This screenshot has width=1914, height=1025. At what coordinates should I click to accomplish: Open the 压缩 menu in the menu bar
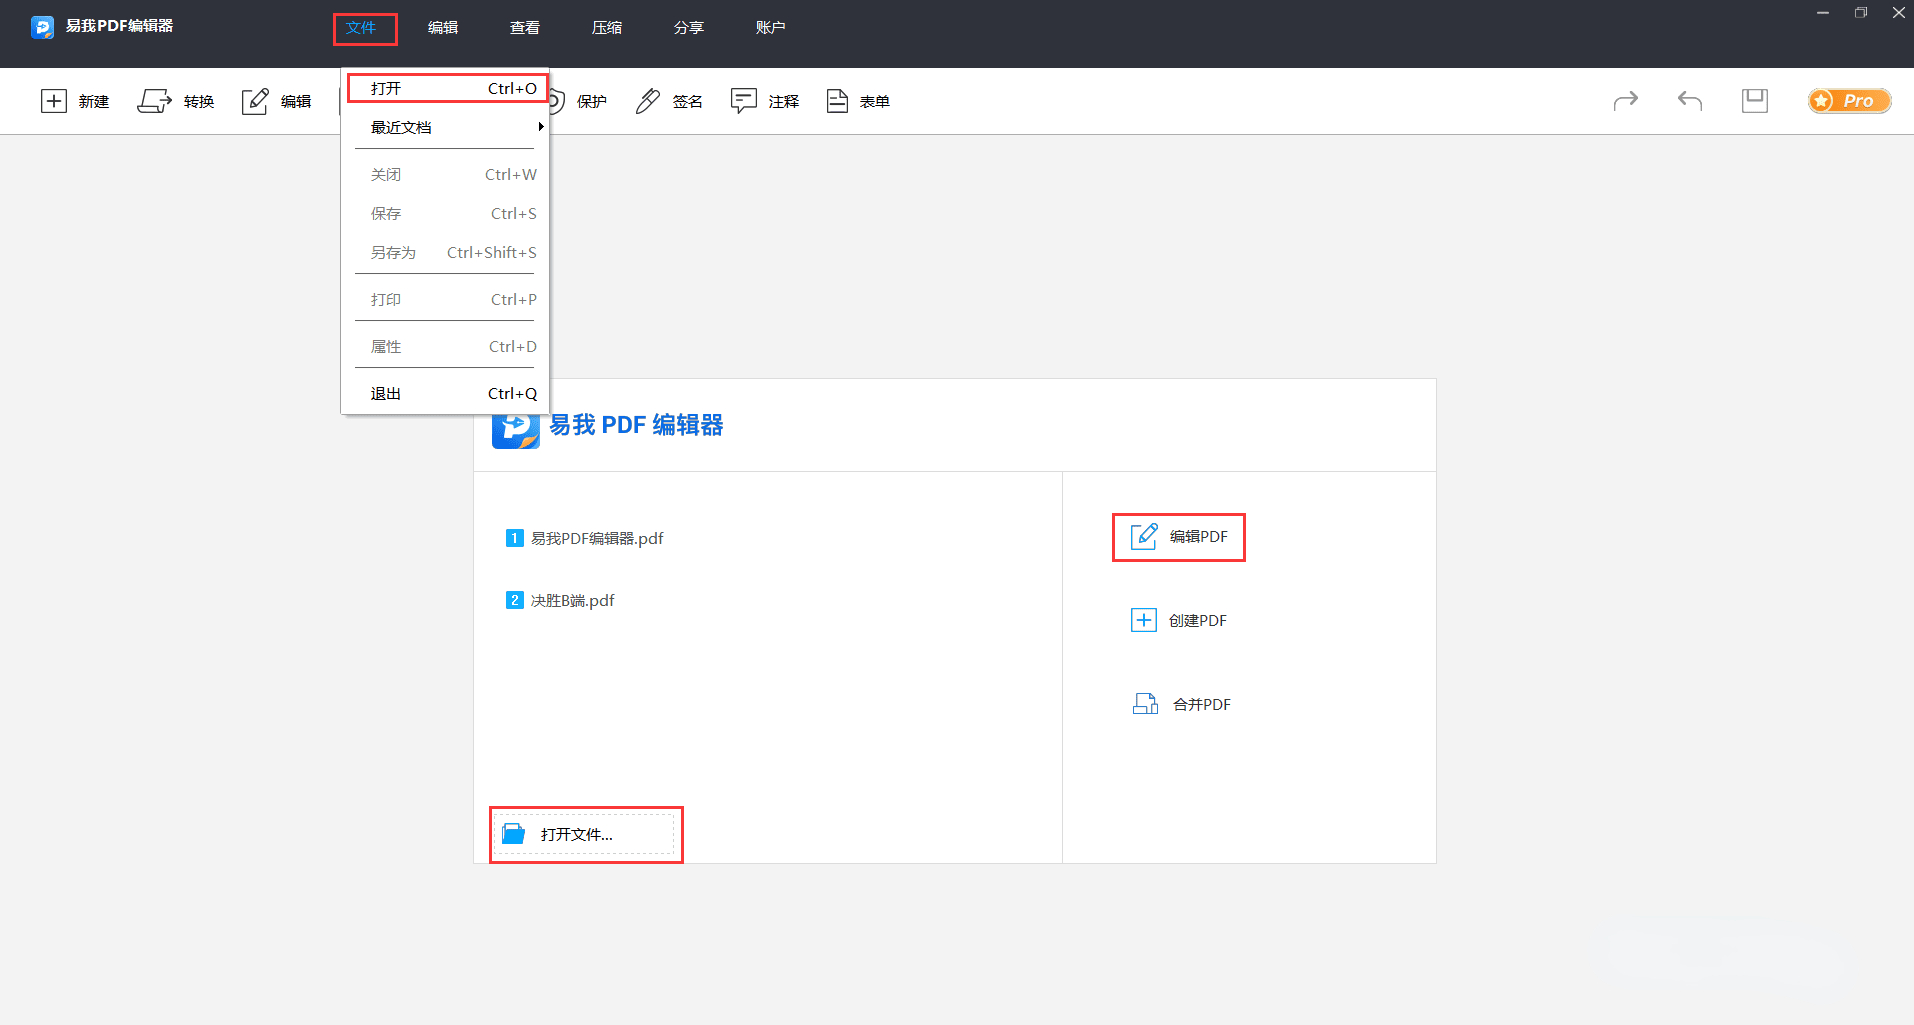(x=607, y=28)
